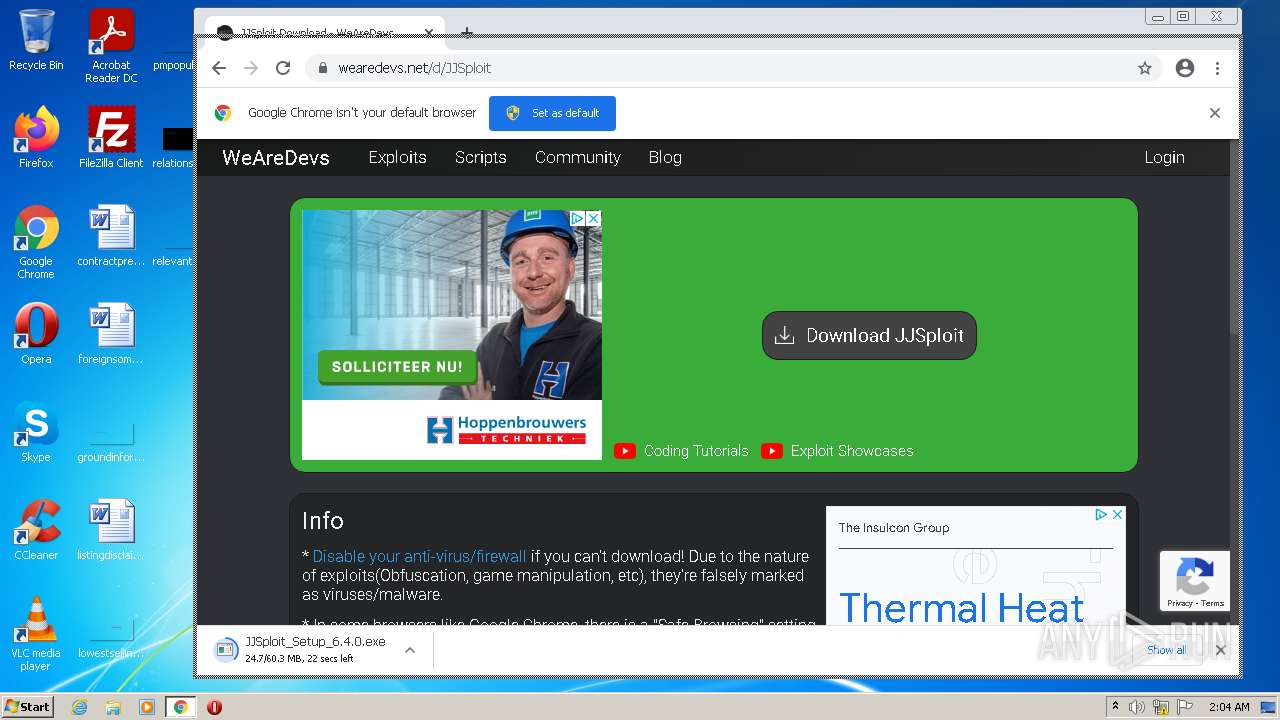Open Google Chrome desktop shortcut
This screenshot has width=1280, height=720.
36,242
